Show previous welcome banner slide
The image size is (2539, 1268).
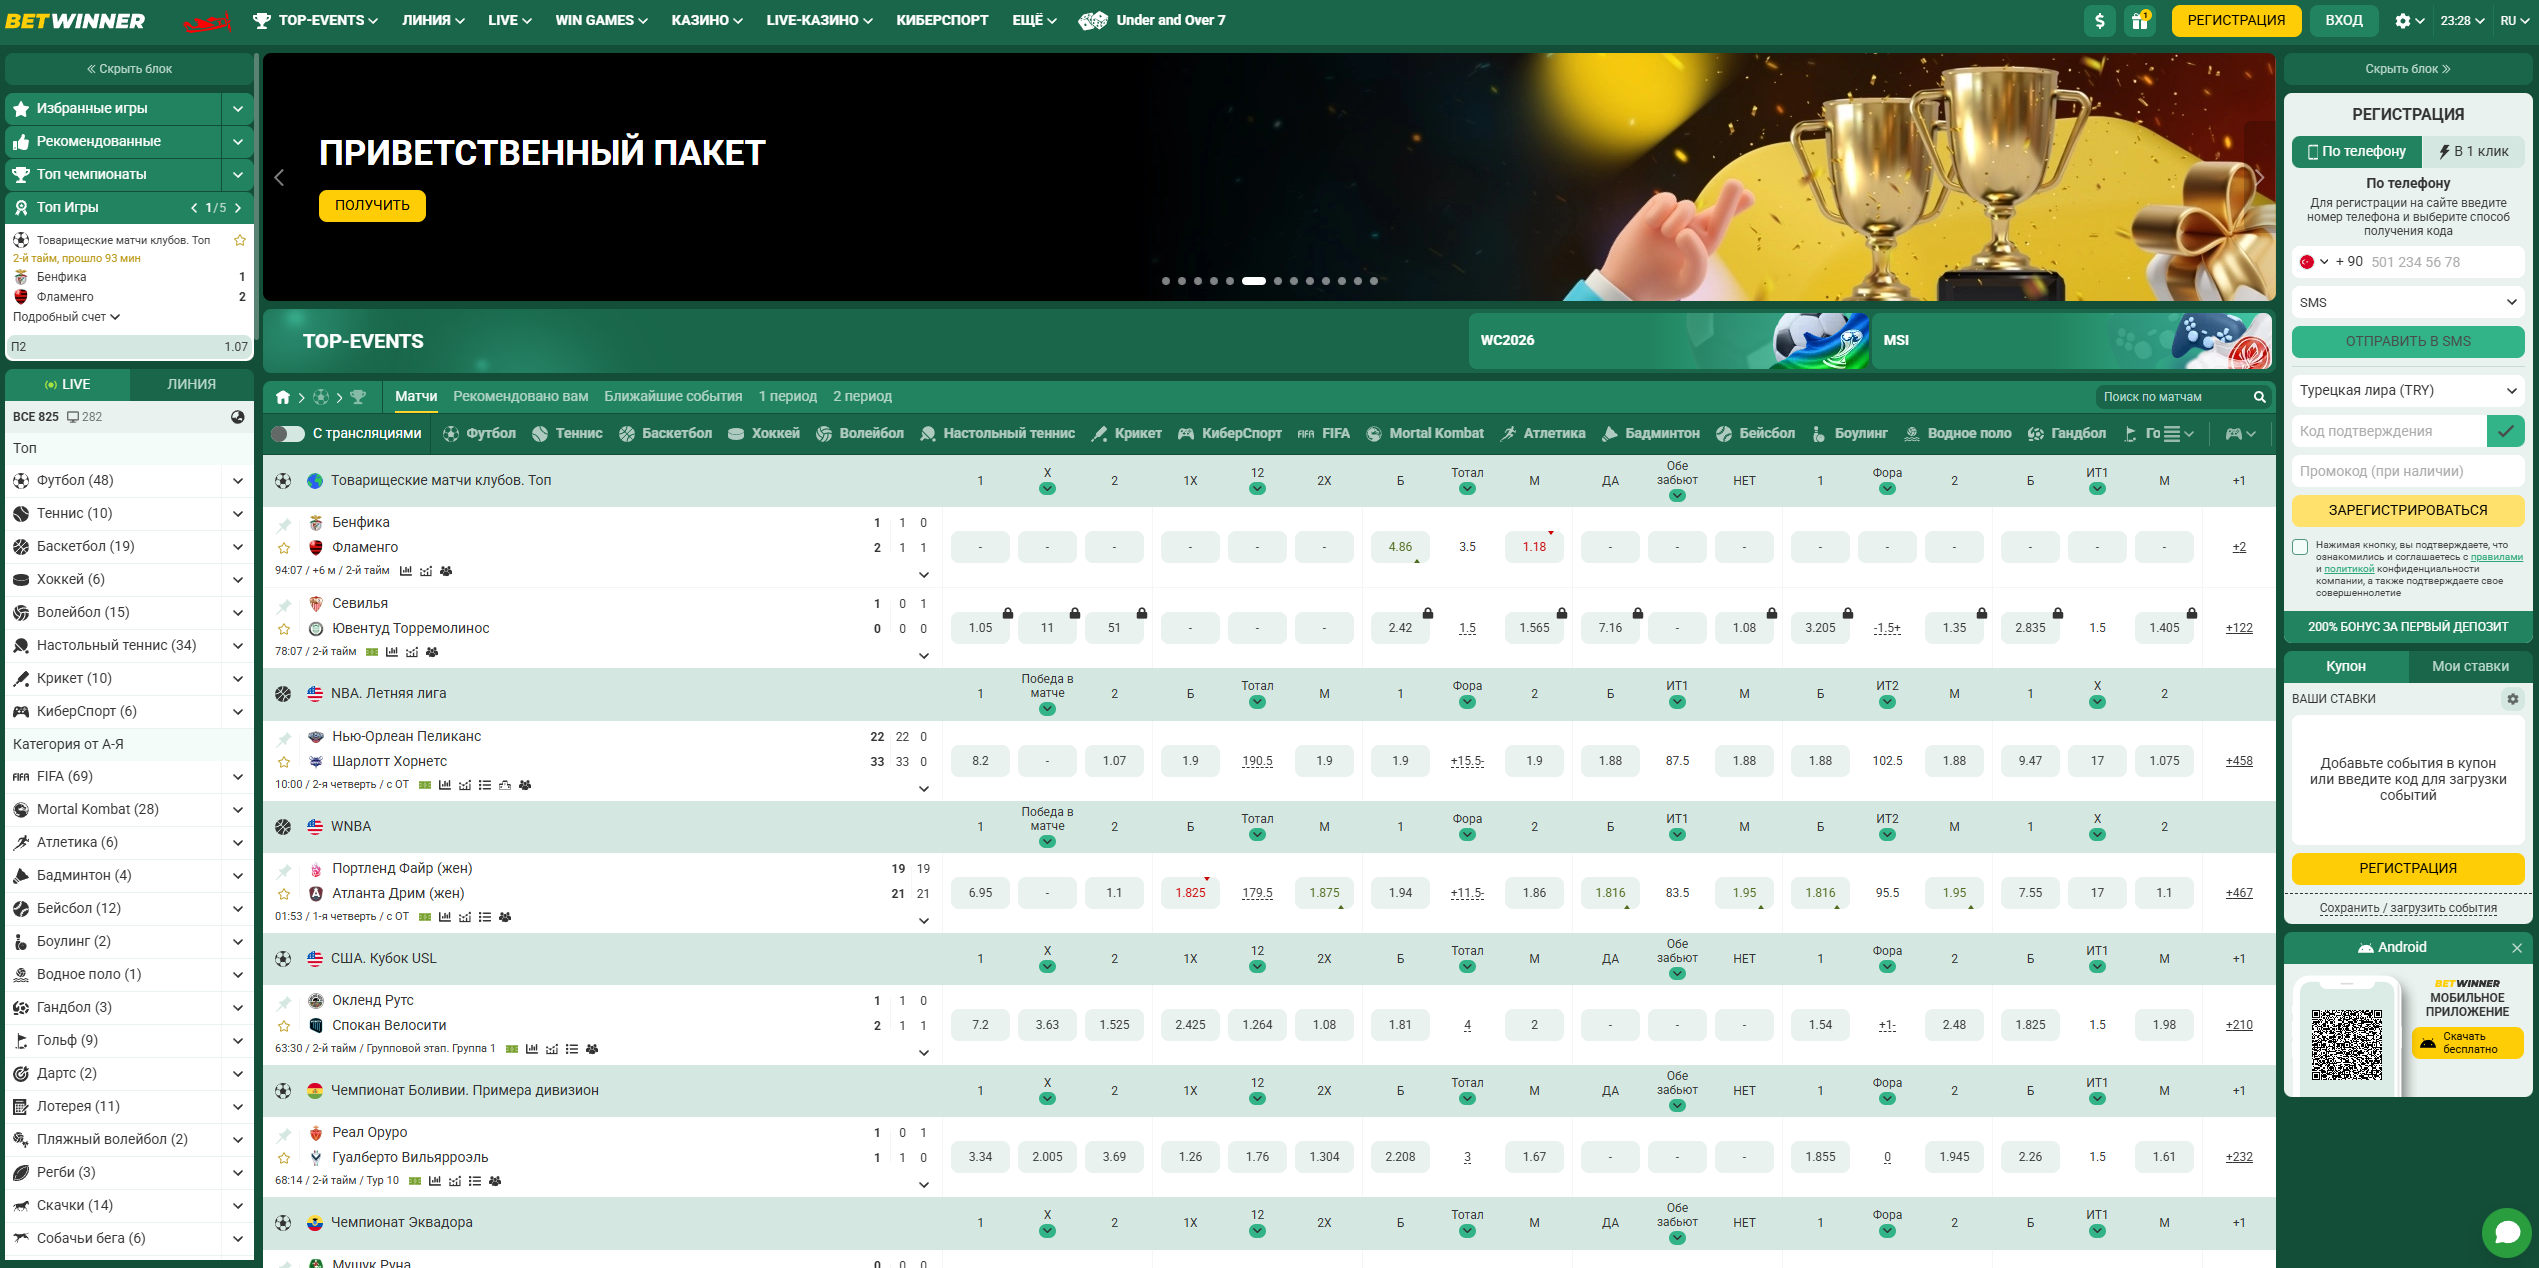pos(279,178)
